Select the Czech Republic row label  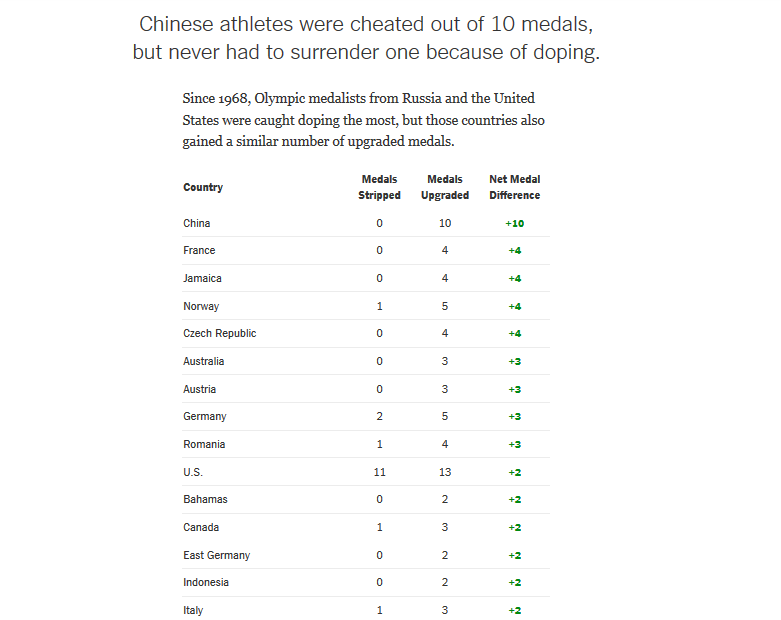point(219,334)
